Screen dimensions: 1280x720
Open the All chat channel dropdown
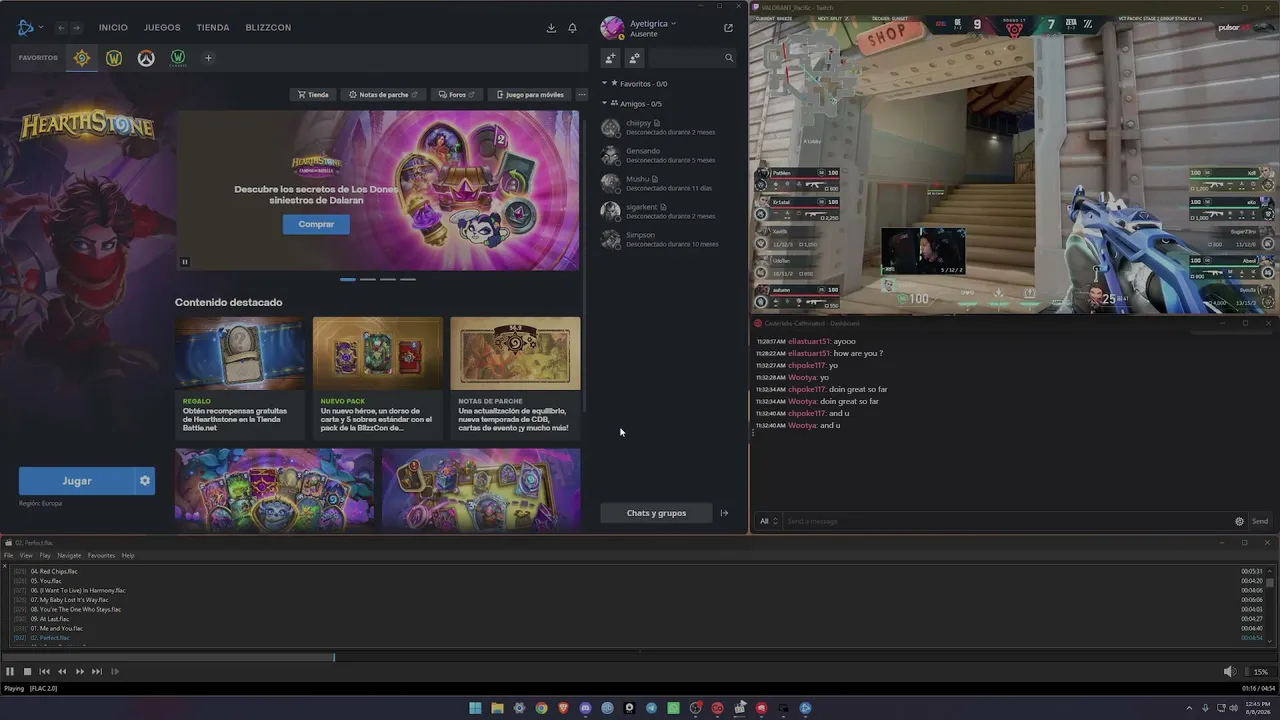pyautogui.click(x=768, y=521)
